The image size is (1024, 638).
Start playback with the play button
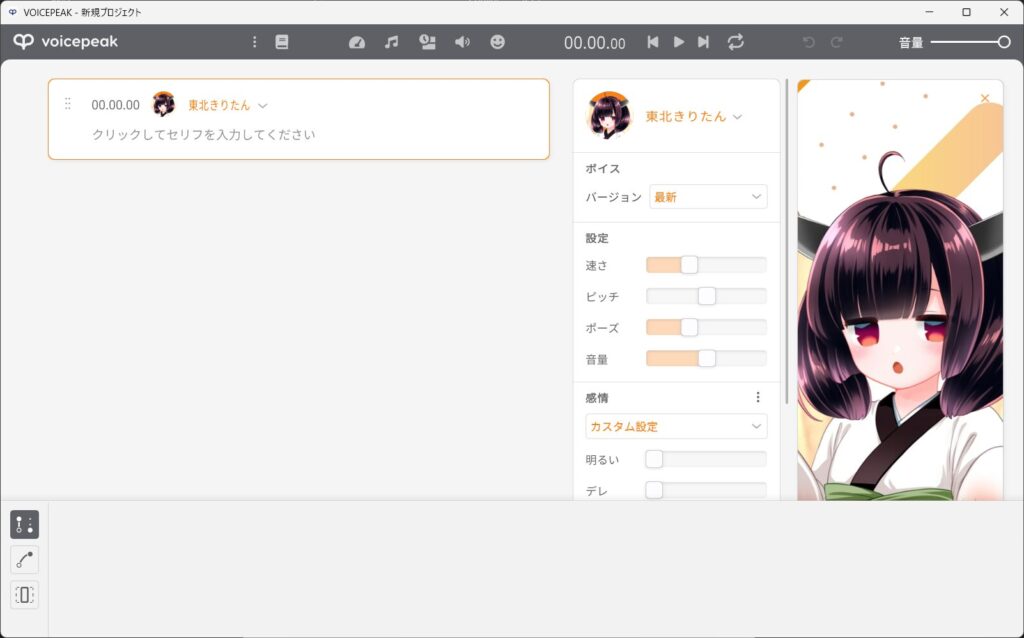tap(679, 42)
